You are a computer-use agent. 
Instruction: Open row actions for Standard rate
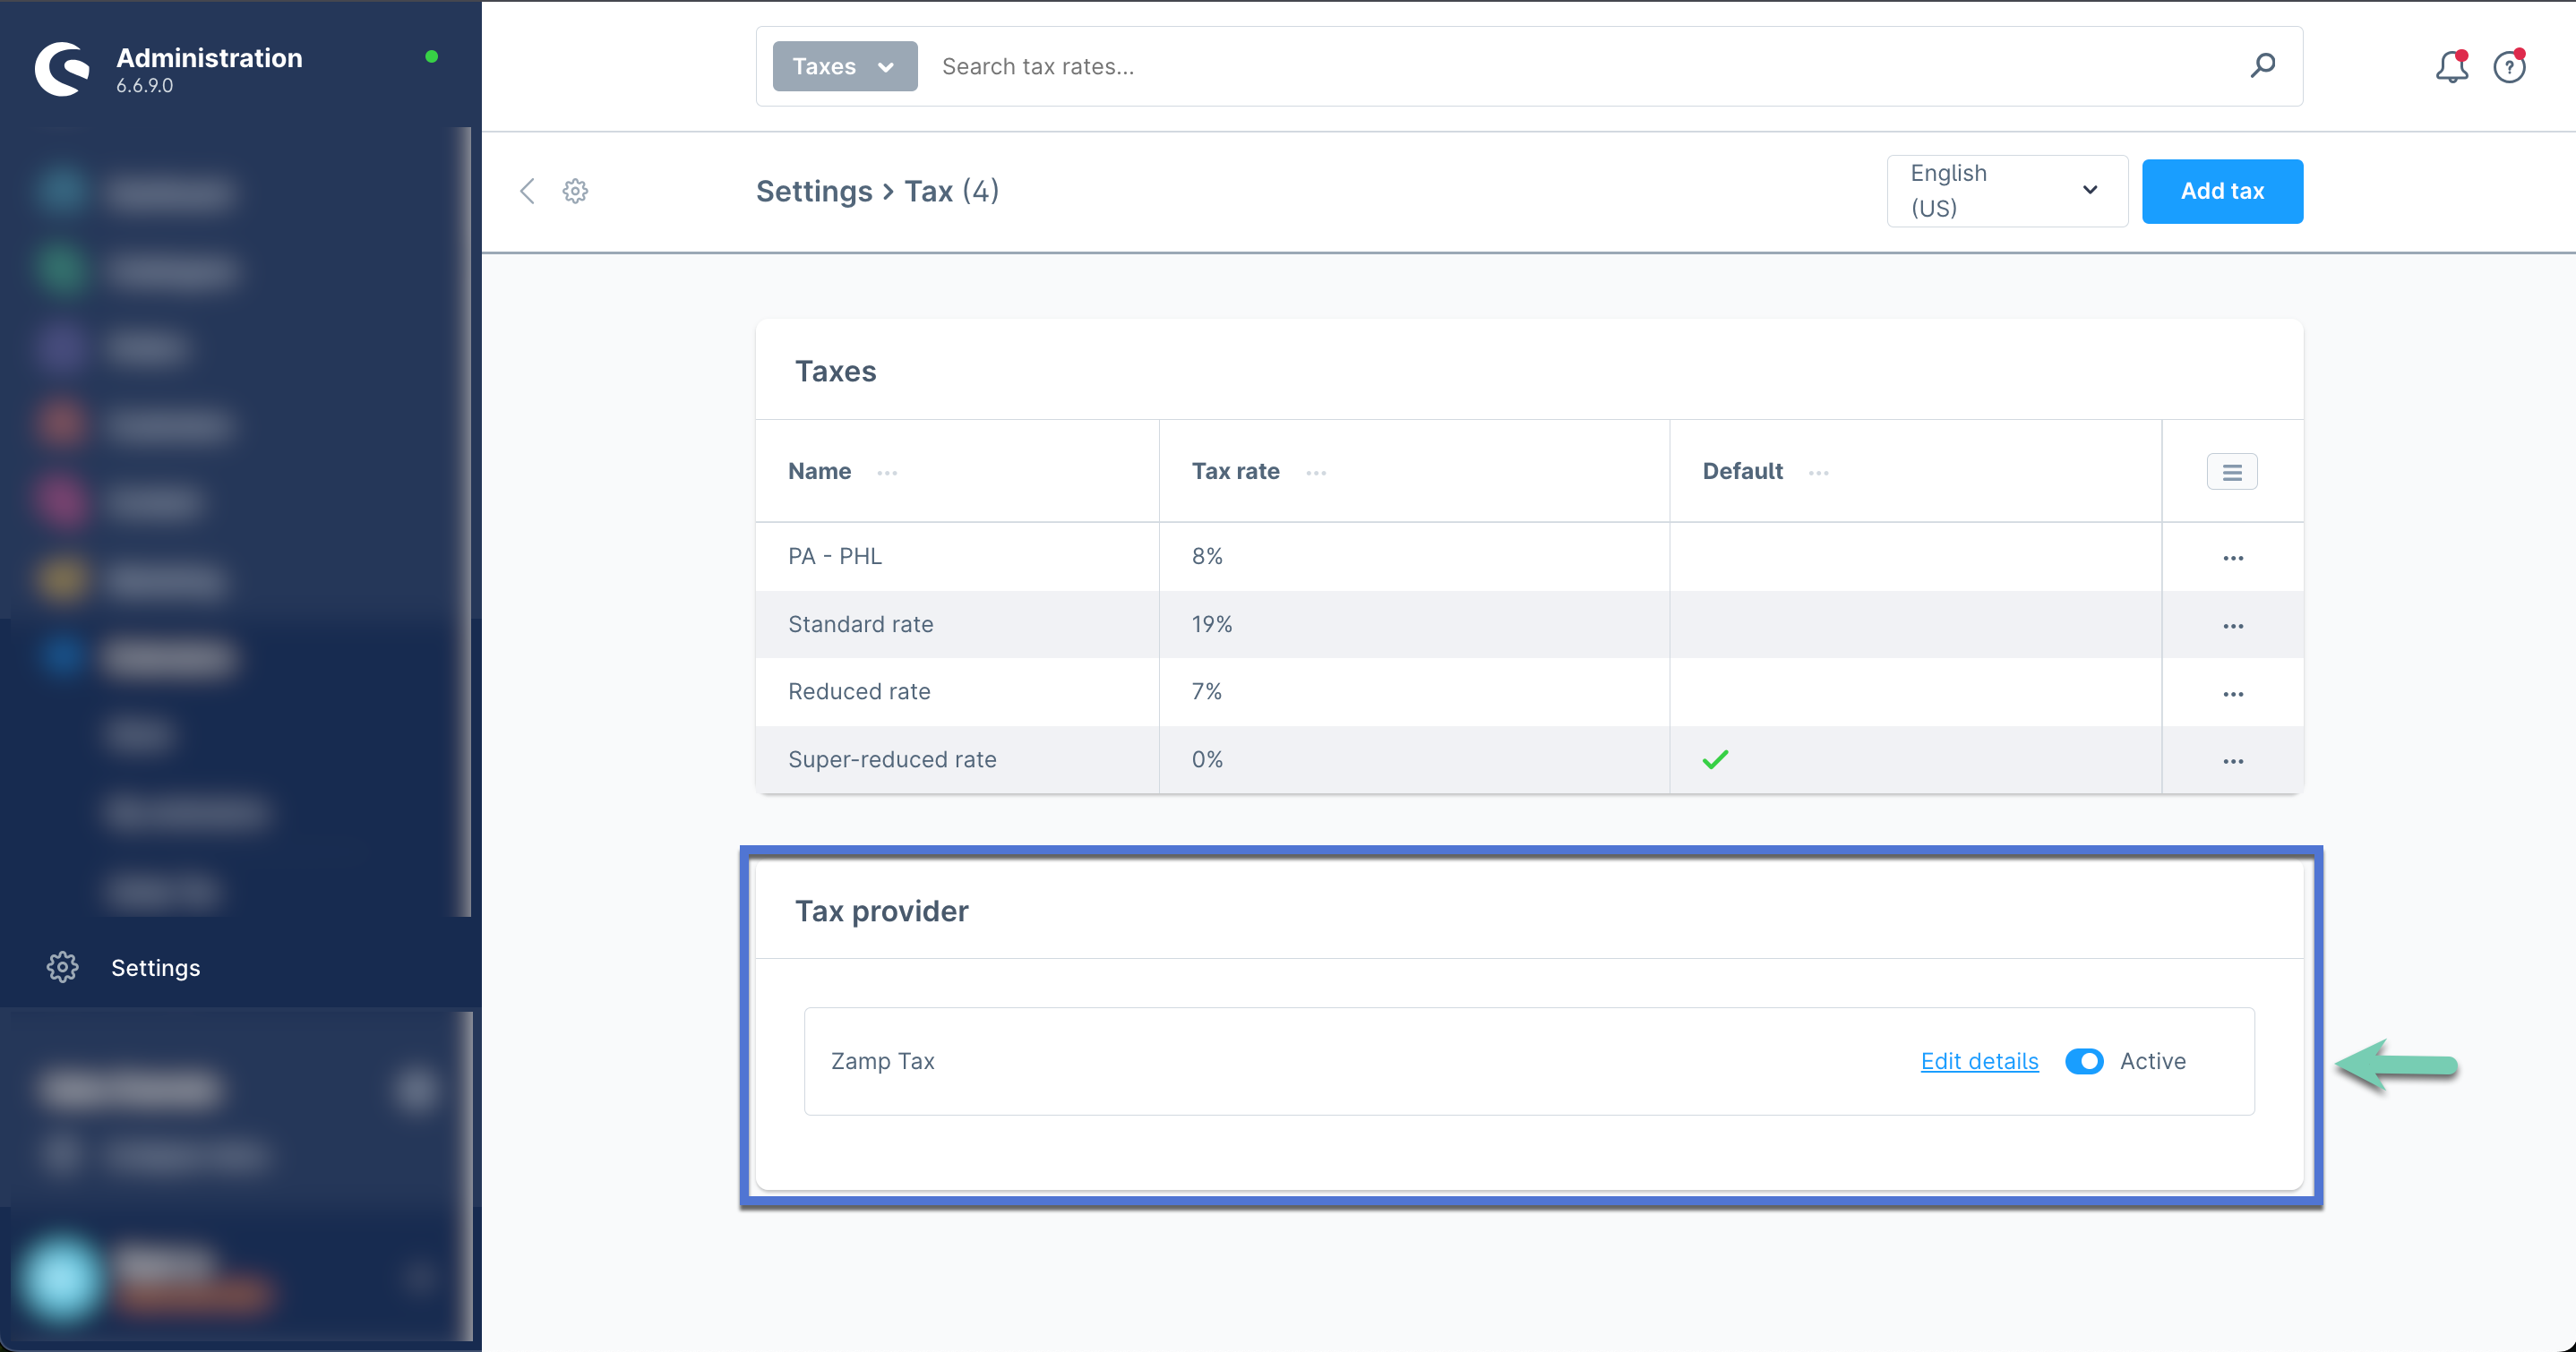coord(2233,626)
